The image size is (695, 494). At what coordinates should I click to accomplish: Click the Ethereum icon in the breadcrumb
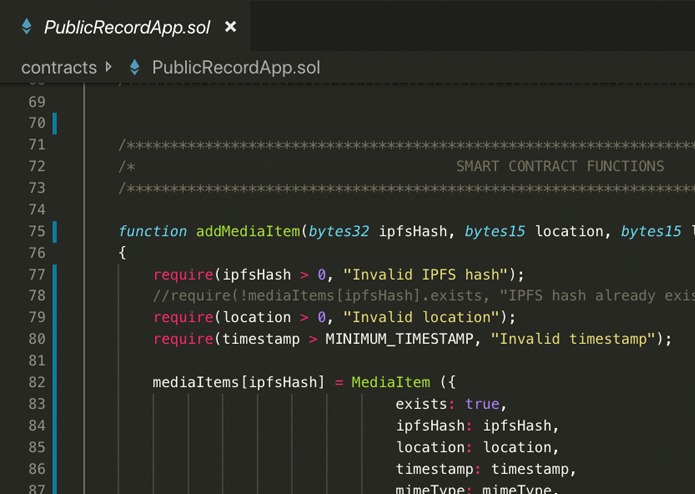coord(135,67)
